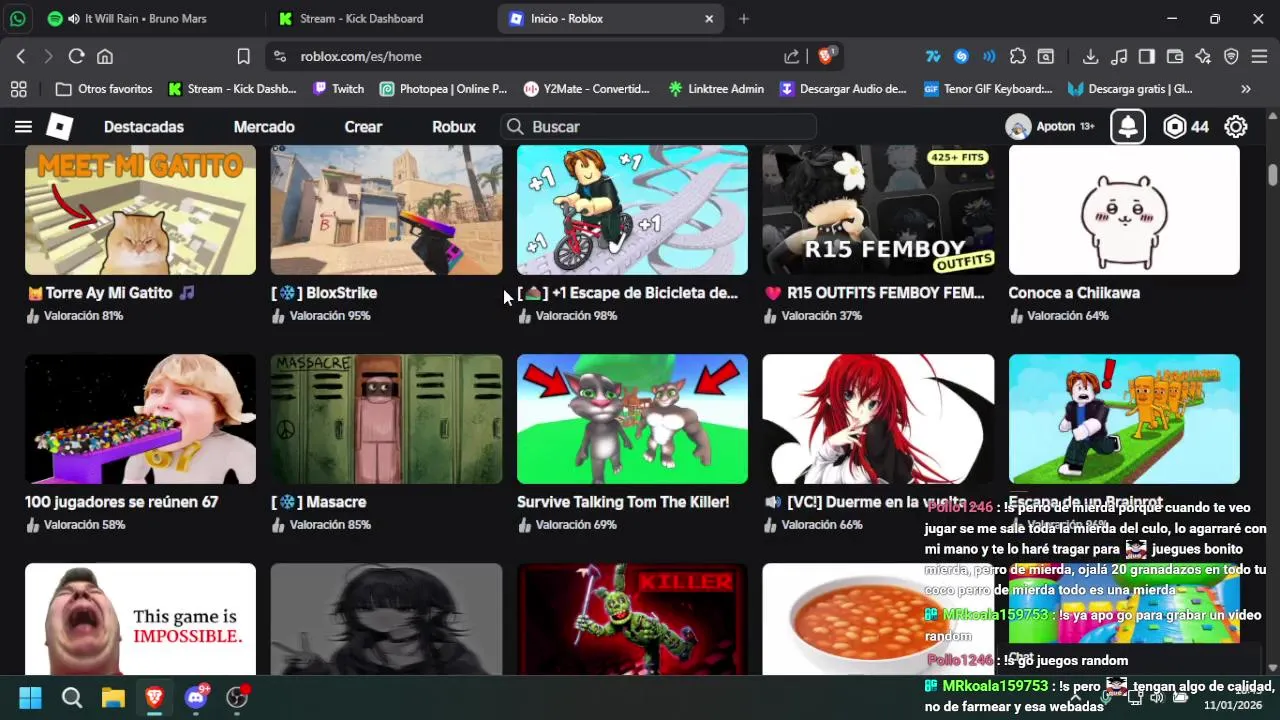Viewport: 1280px width, 720px height.
Task: Open Leo AI sparkle icon
Action: (x=1203, y=57)
